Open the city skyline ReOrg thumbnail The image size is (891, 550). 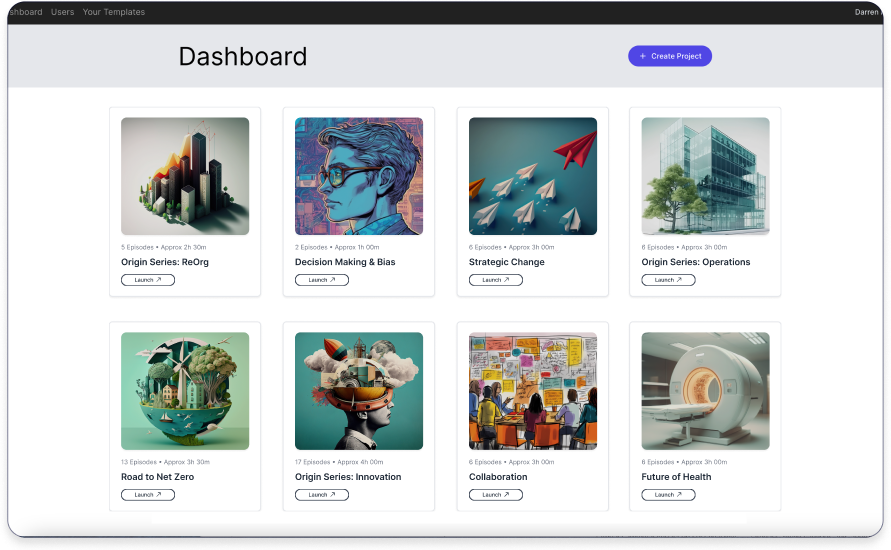pyautogui.click(x=185, y=176)
